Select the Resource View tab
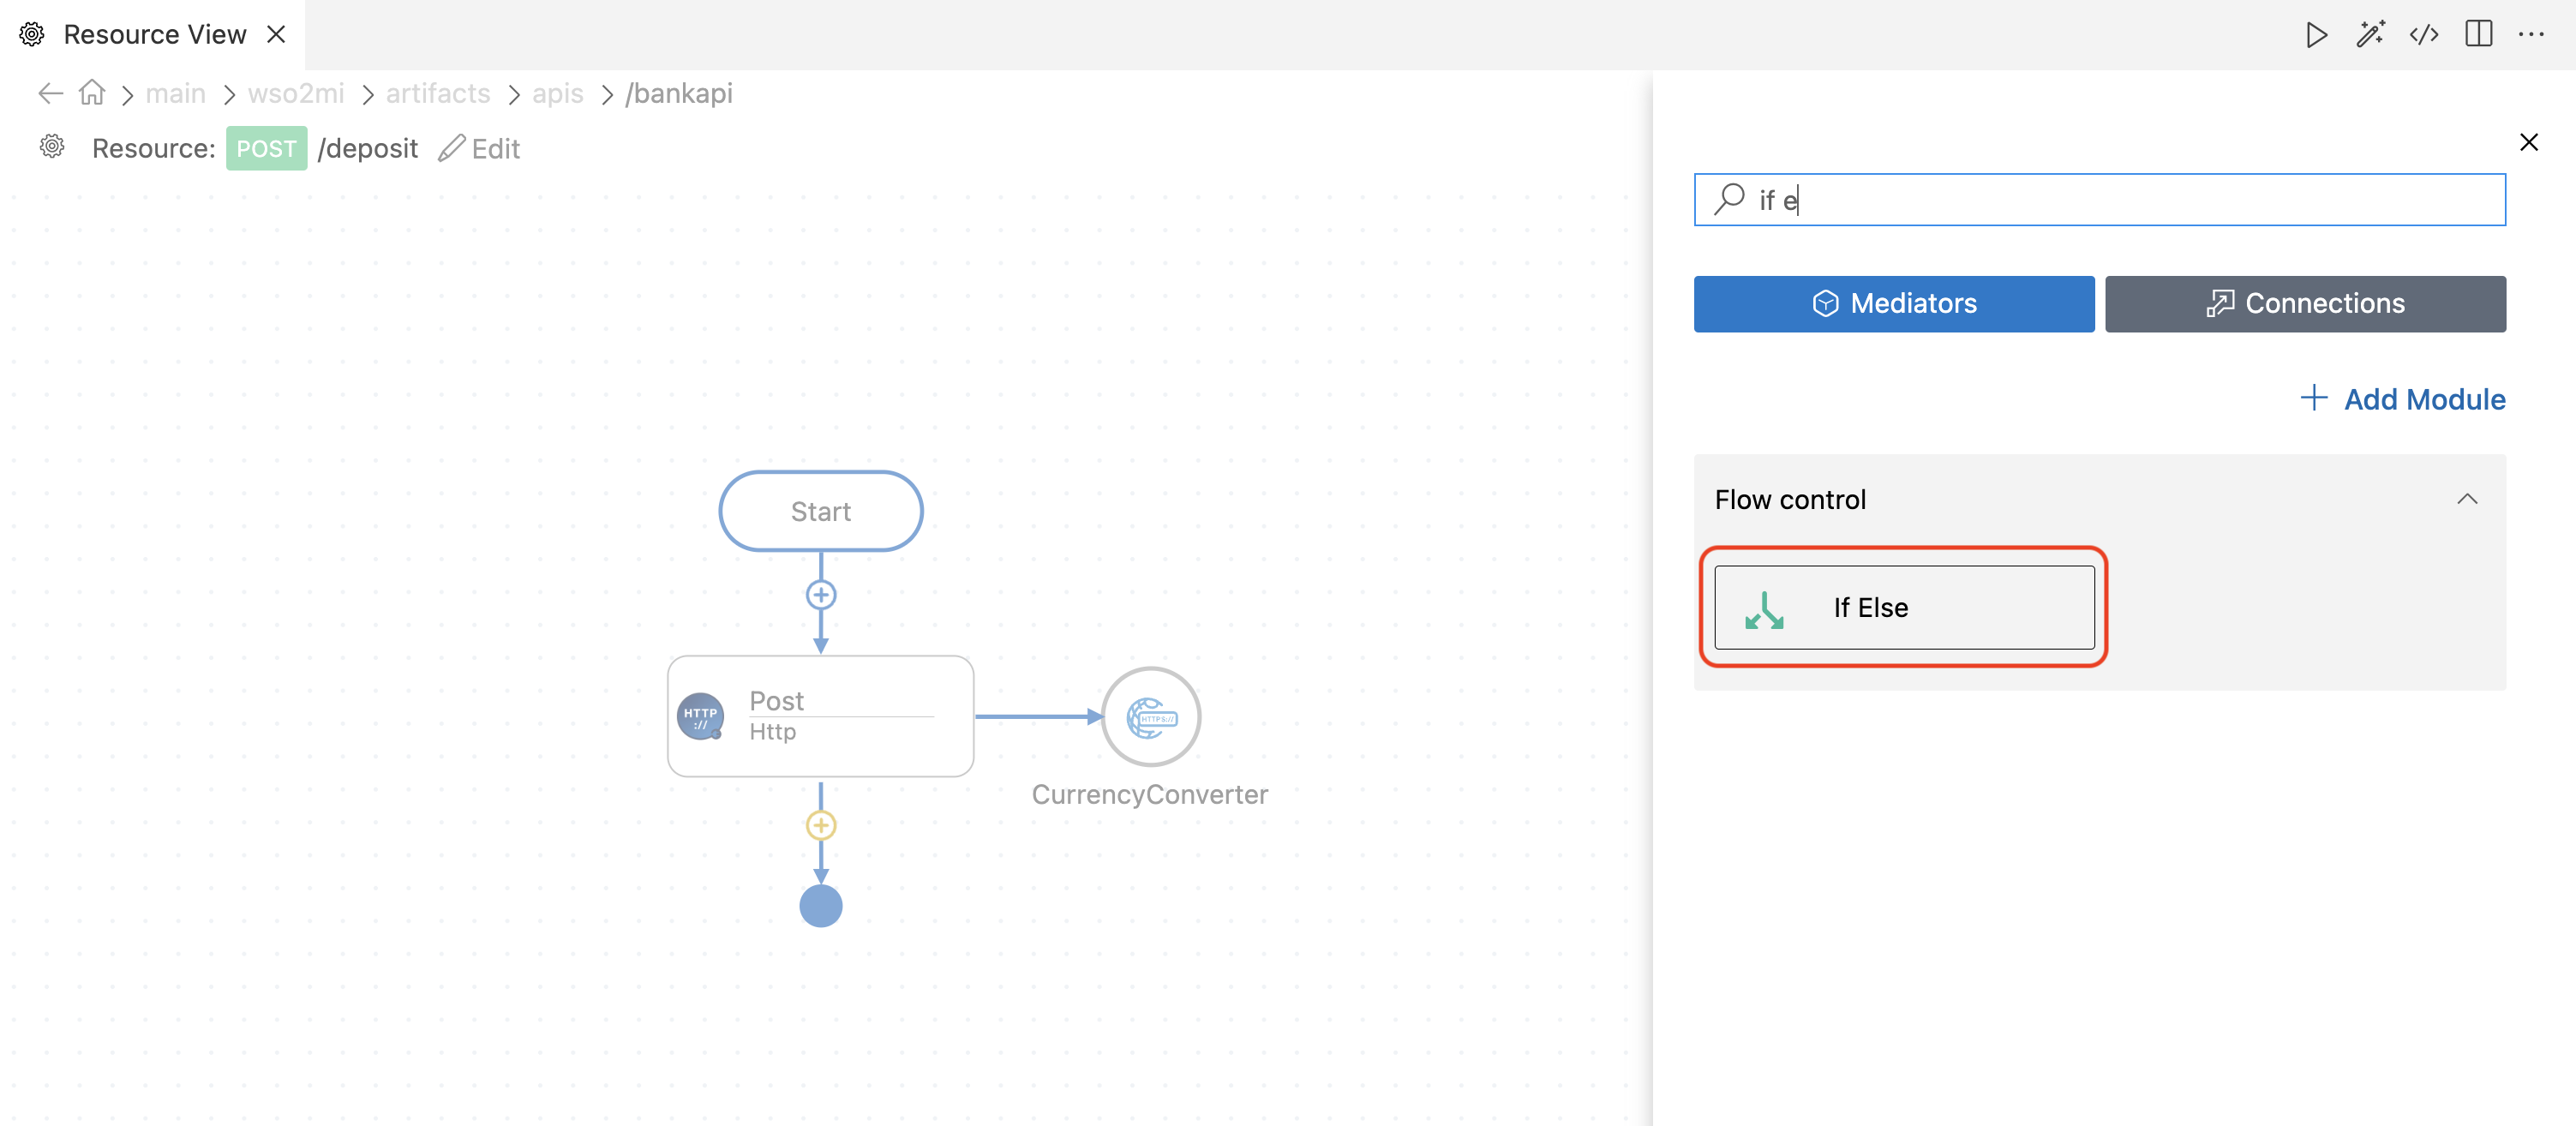 [x=154, y=34]
